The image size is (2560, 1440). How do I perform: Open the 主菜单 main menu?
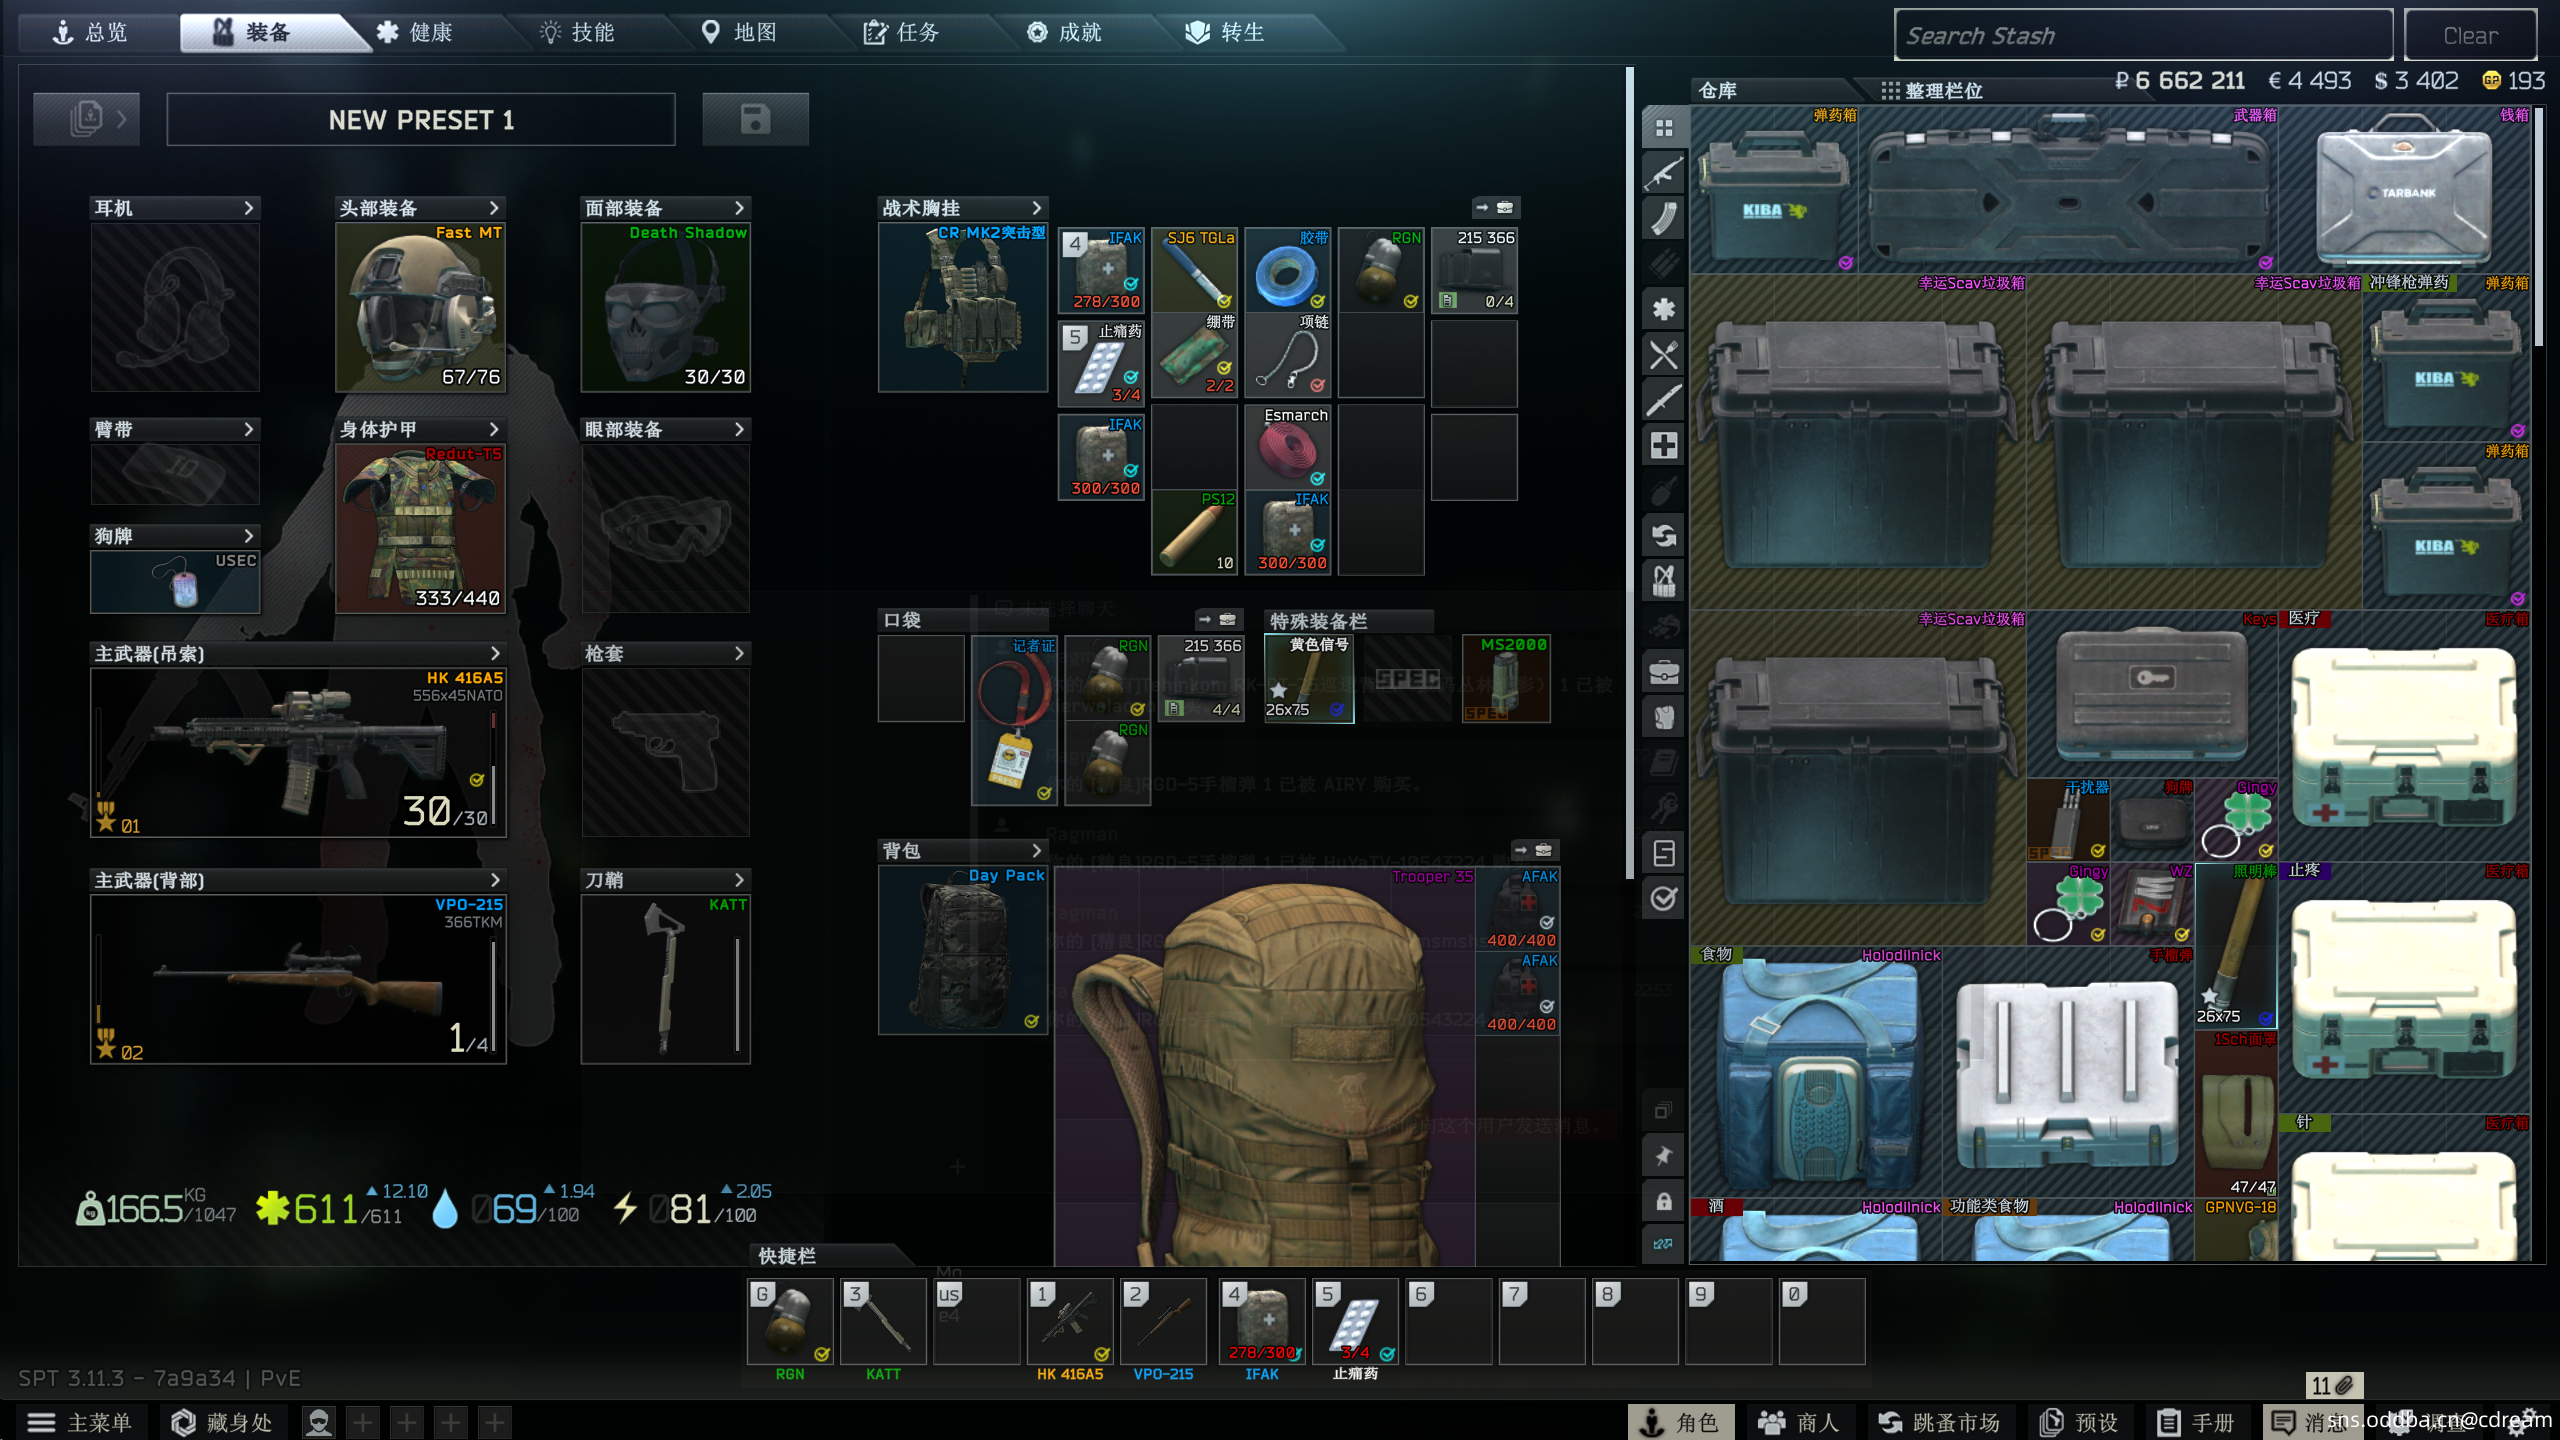(x=81, y=1422)
